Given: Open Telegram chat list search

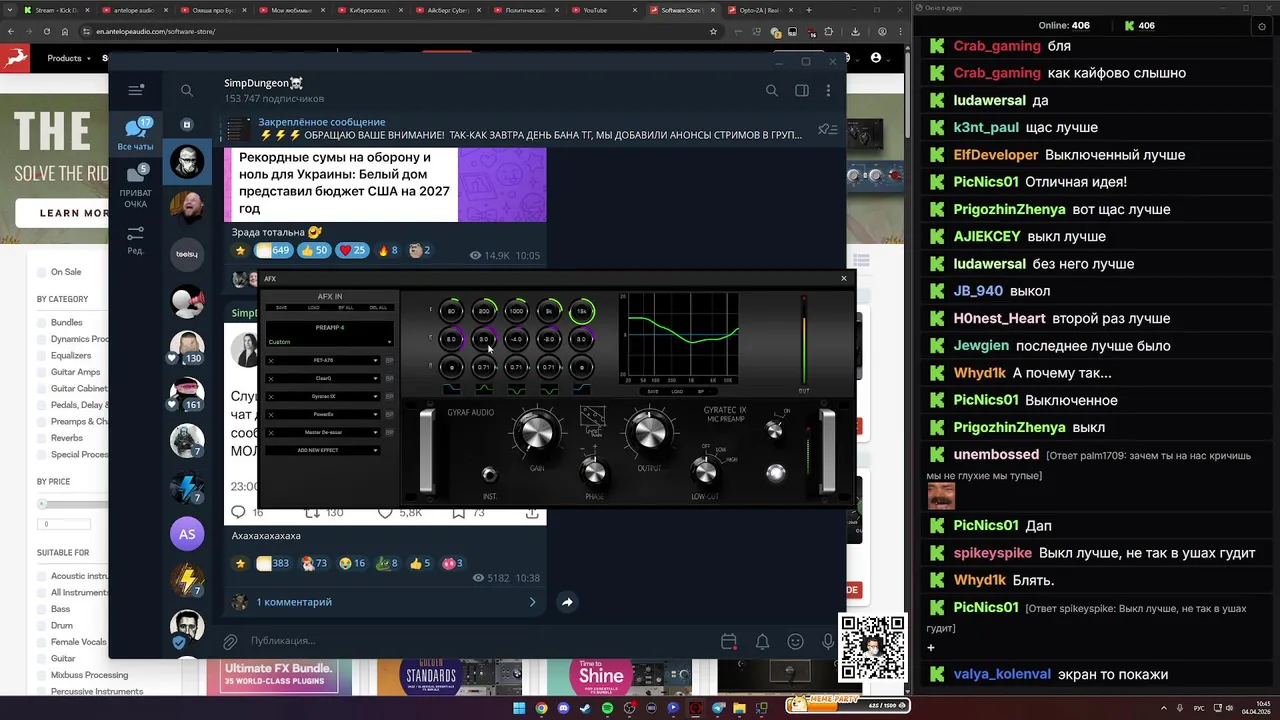Looking at the screenshot, I should coord(187,90).
